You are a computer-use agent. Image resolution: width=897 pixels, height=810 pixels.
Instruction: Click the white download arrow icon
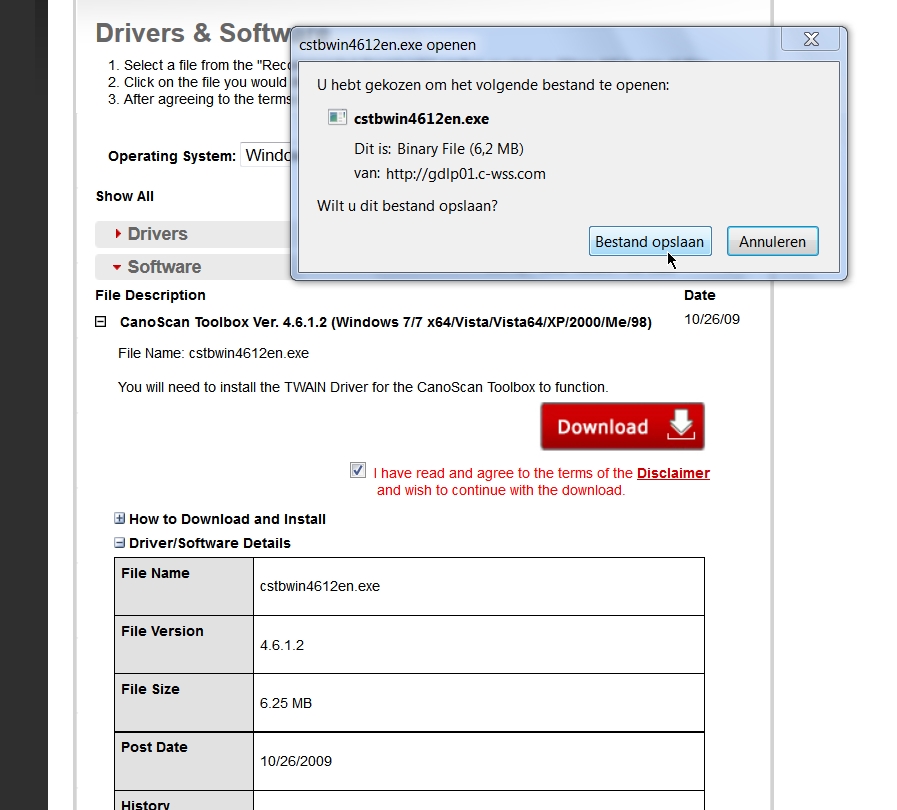(x=680, y=426)
